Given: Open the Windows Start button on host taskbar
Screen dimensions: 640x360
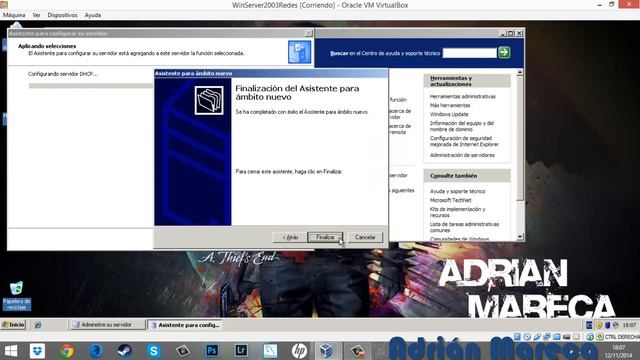Looking at the screenshot, I should tap(11, 351).
